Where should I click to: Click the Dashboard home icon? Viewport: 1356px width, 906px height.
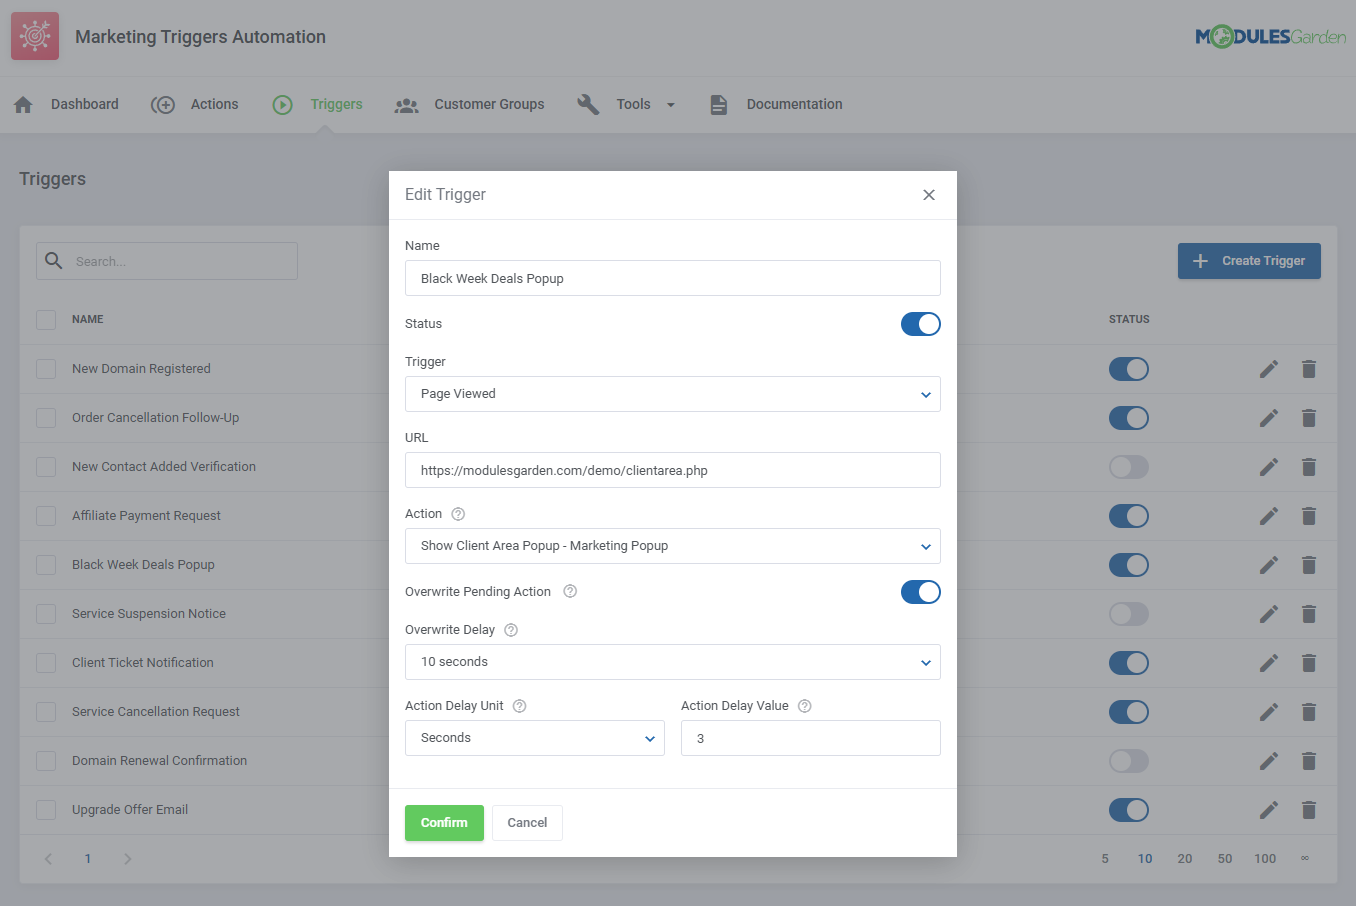coord(22,103)
